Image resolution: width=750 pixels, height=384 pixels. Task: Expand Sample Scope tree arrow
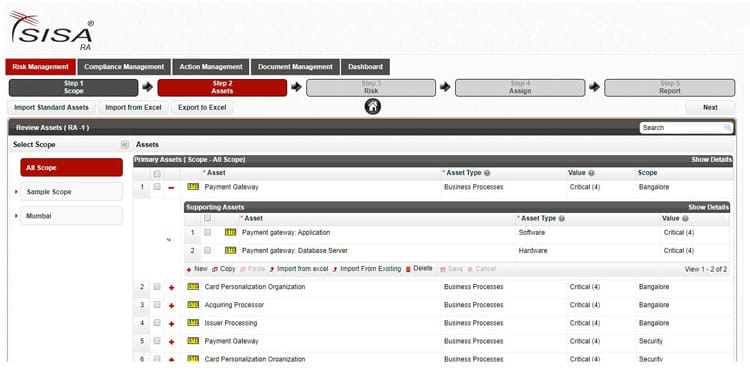[x=16, y=192]
